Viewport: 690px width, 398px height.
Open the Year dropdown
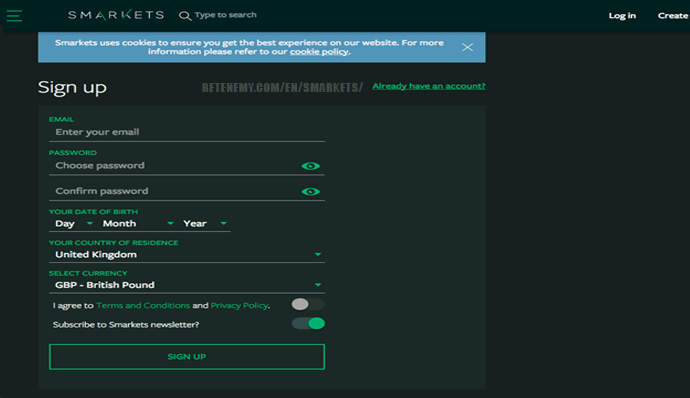click(205, 224)
